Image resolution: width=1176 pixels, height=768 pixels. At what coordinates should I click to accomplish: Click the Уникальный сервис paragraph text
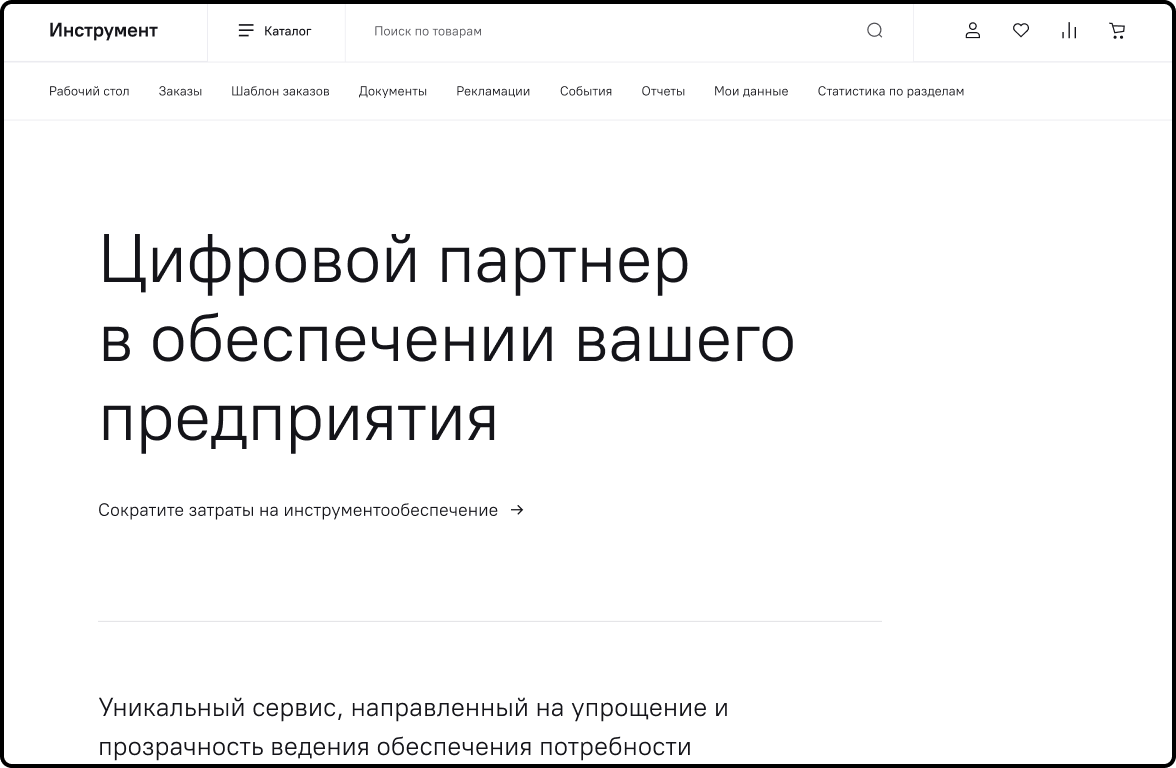(x=413, y=728)
